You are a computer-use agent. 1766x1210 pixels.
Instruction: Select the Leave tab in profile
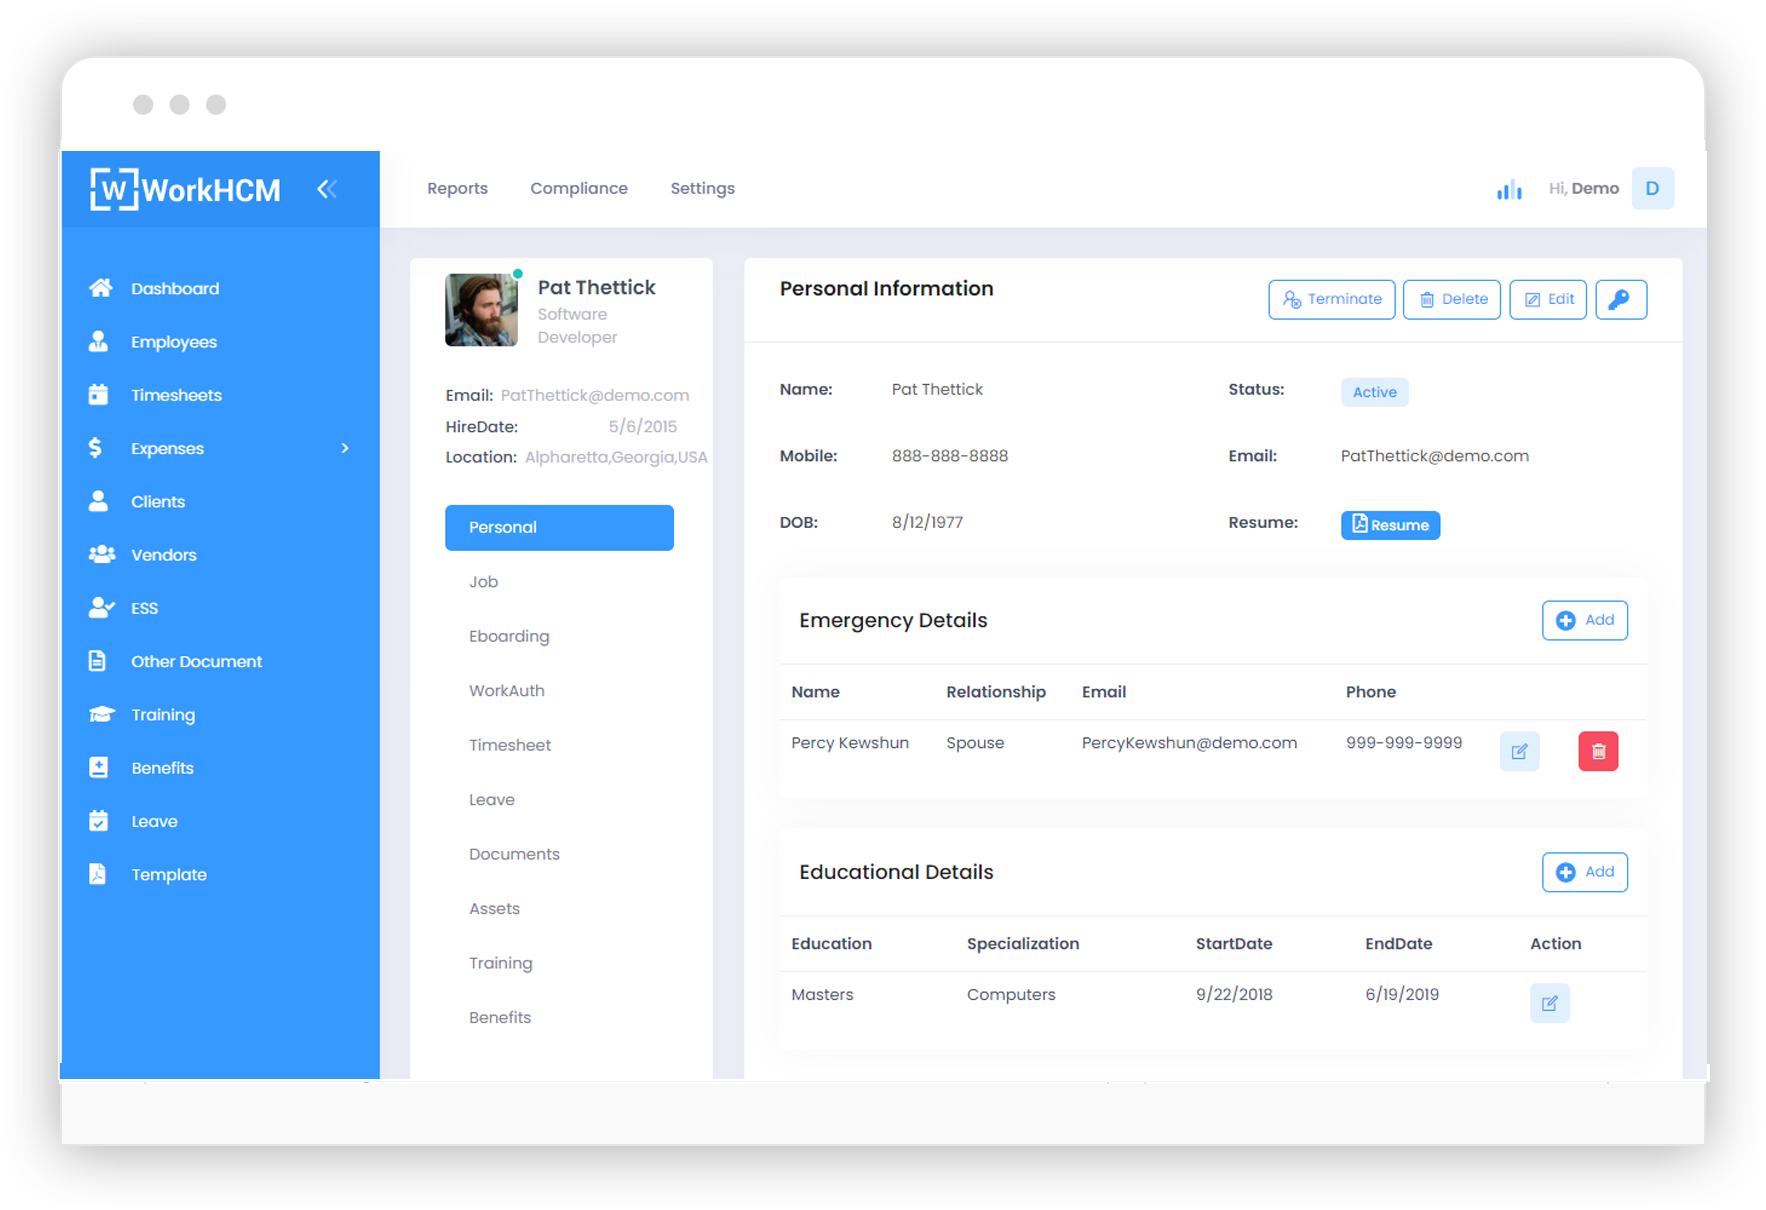pyautogui.click(x=491, y=799)
